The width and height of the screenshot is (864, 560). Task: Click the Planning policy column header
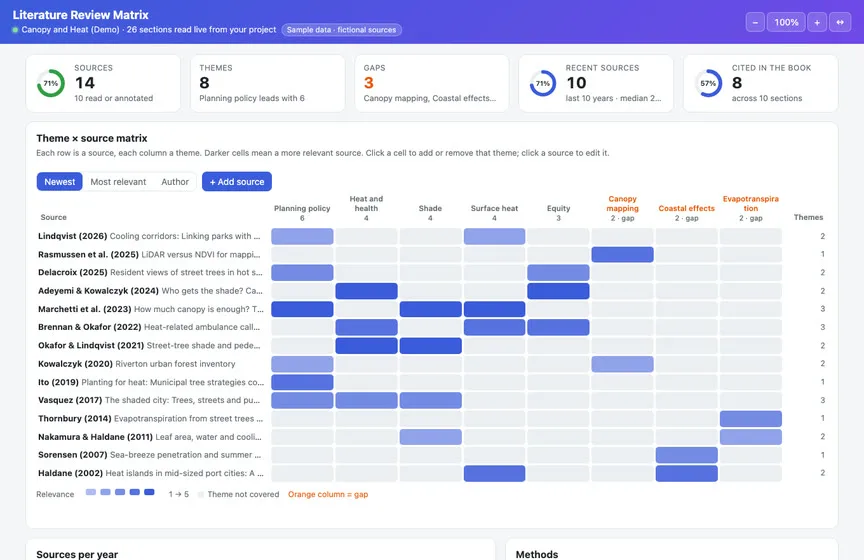click(x=302, y=212)
